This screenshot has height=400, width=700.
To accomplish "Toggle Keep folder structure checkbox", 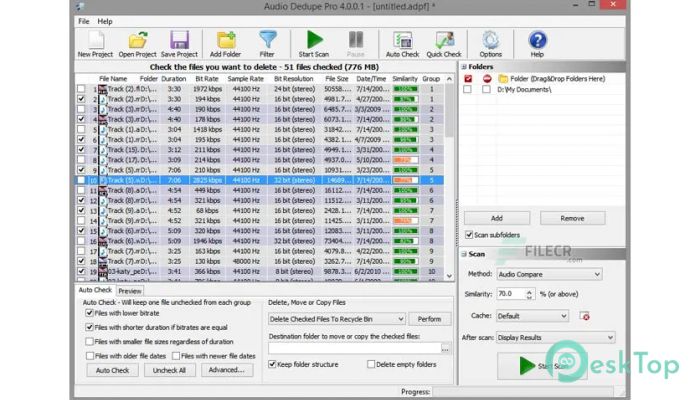I will click(272, 364).
